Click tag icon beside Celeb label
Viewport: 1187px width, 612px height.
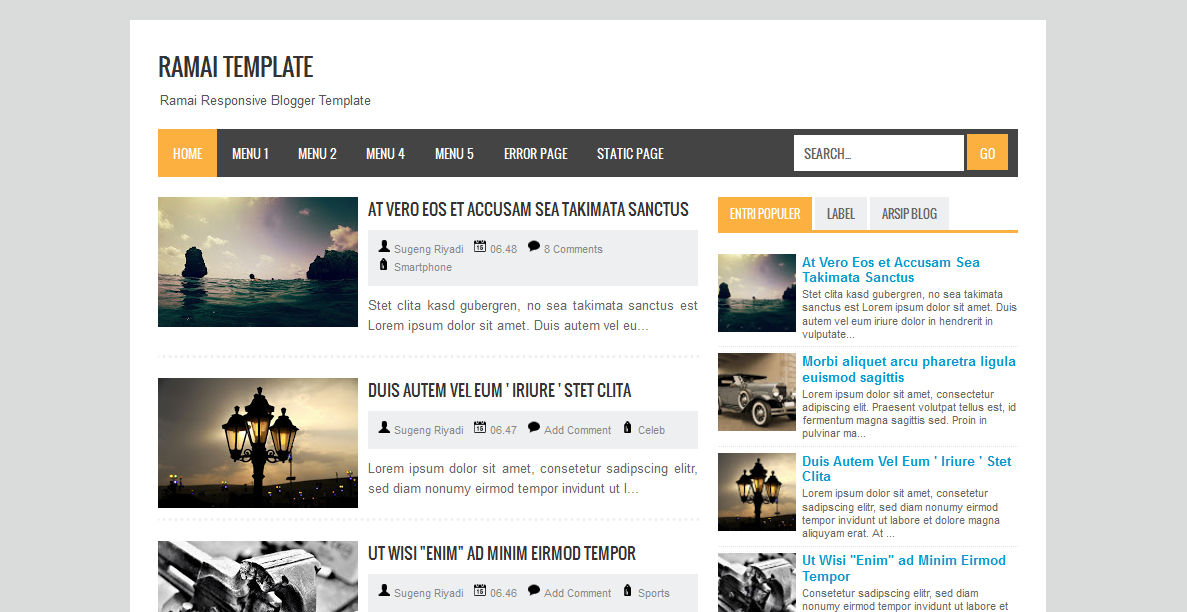628,427
